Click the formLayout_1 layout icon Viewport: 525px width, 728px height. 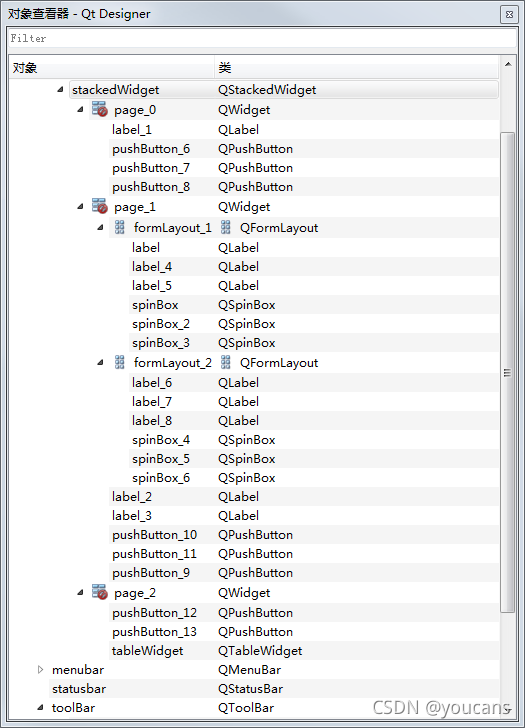click(120, 227)
